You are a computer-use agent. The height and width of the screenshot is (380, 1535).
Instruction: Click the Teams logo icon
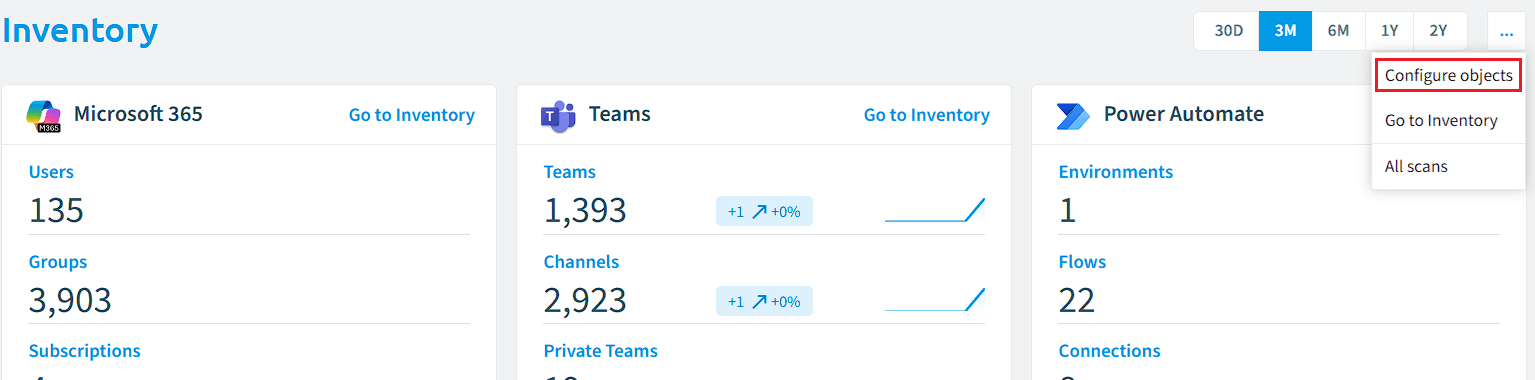[558, 116]
